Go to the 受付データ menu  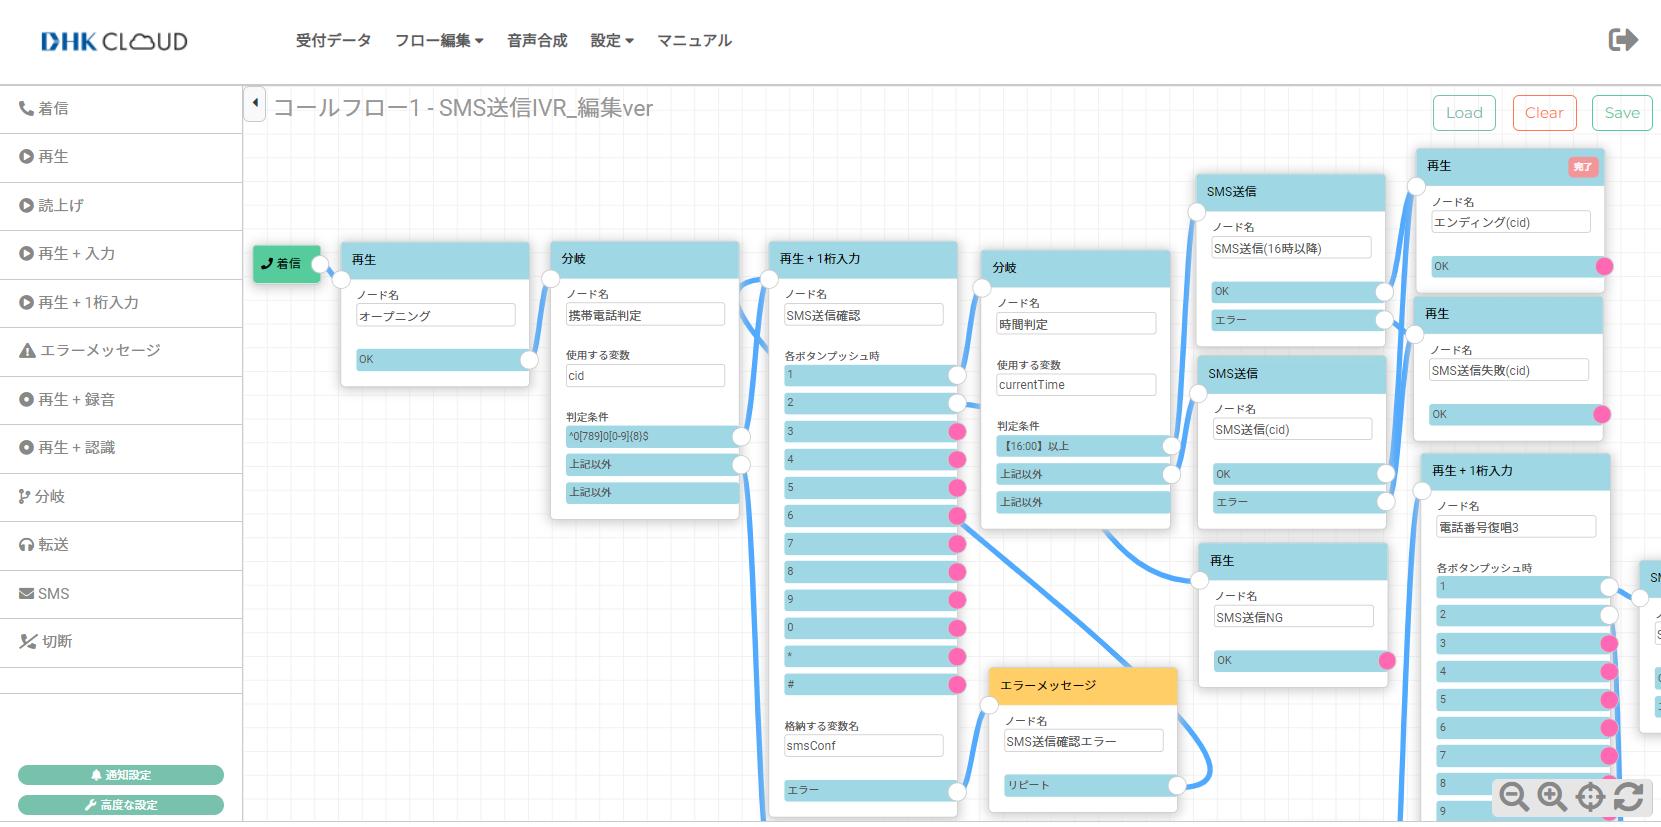click(x=333, y=41)
